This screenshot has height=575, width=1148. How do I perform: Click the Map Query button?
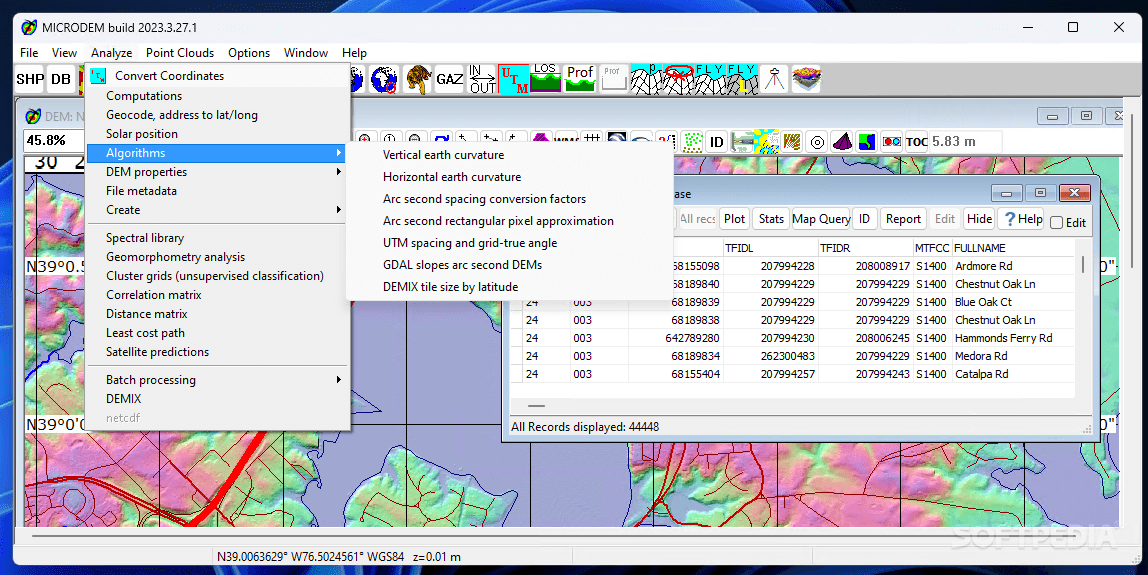click(821, 219)
